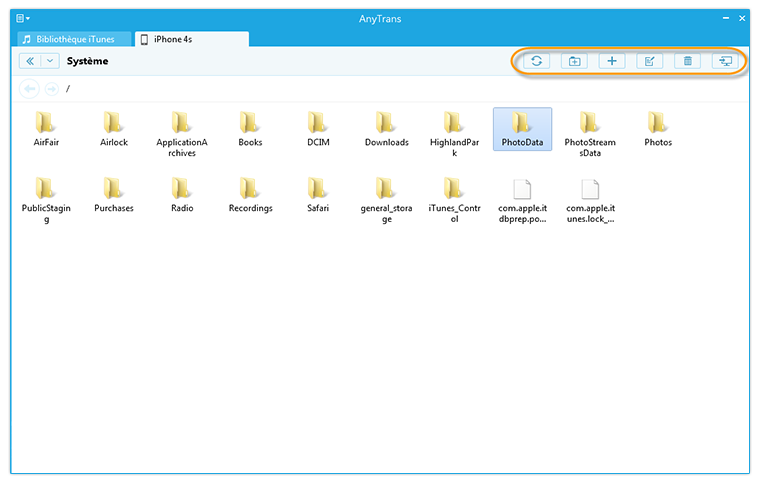
Task: Select the Safari folder
Action: click(x=318, y=195)
